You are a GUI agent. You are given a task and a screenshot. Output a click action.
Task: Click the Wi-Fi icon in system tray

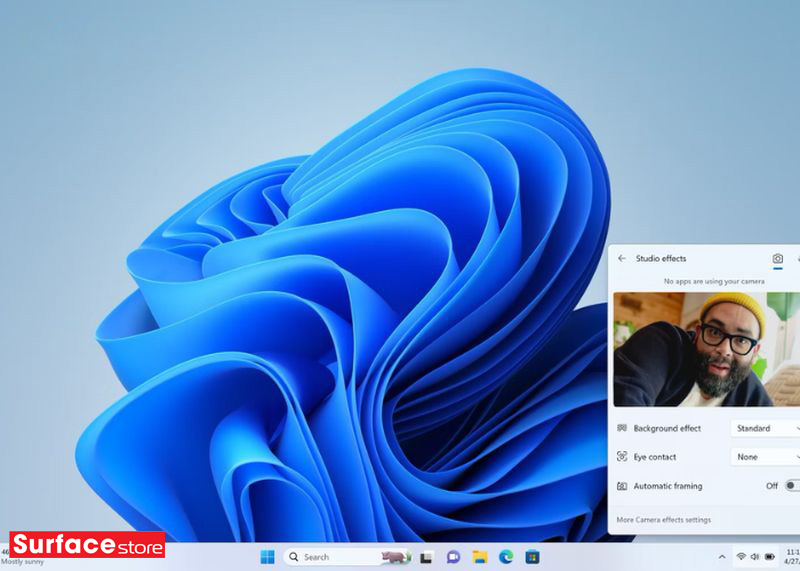741,557
